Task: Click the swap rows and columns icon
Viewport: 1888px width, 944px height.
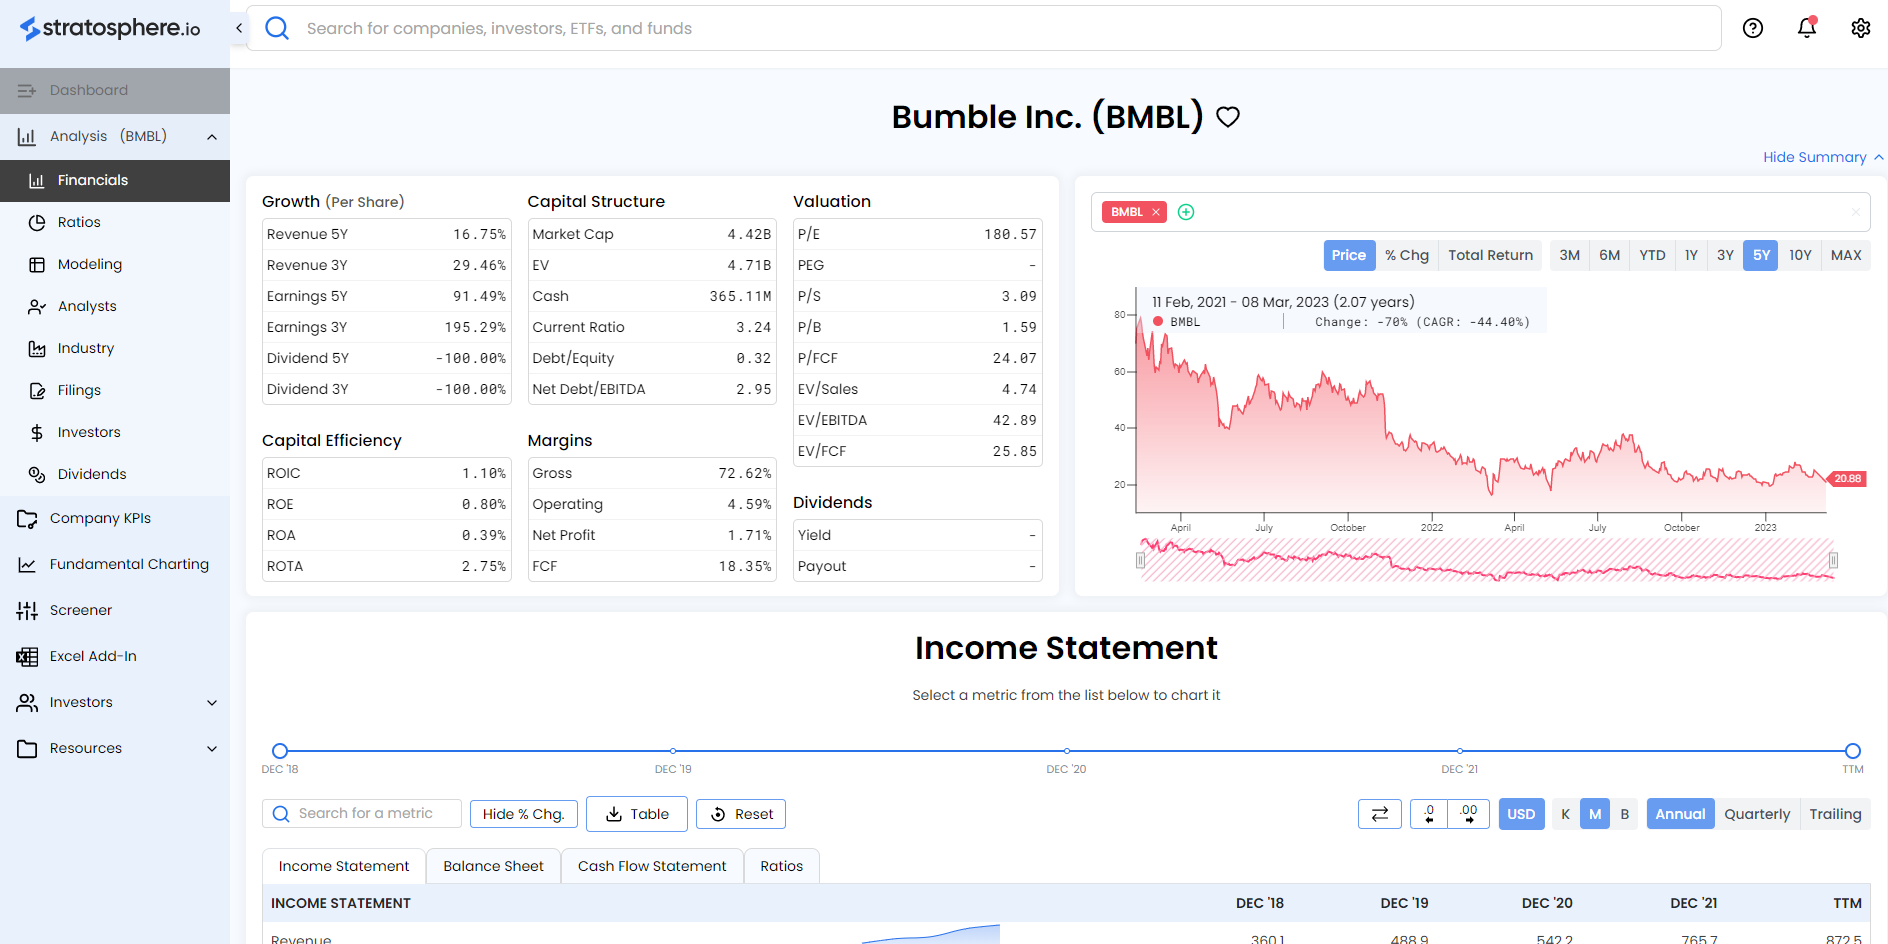Action: [1380, 814]
